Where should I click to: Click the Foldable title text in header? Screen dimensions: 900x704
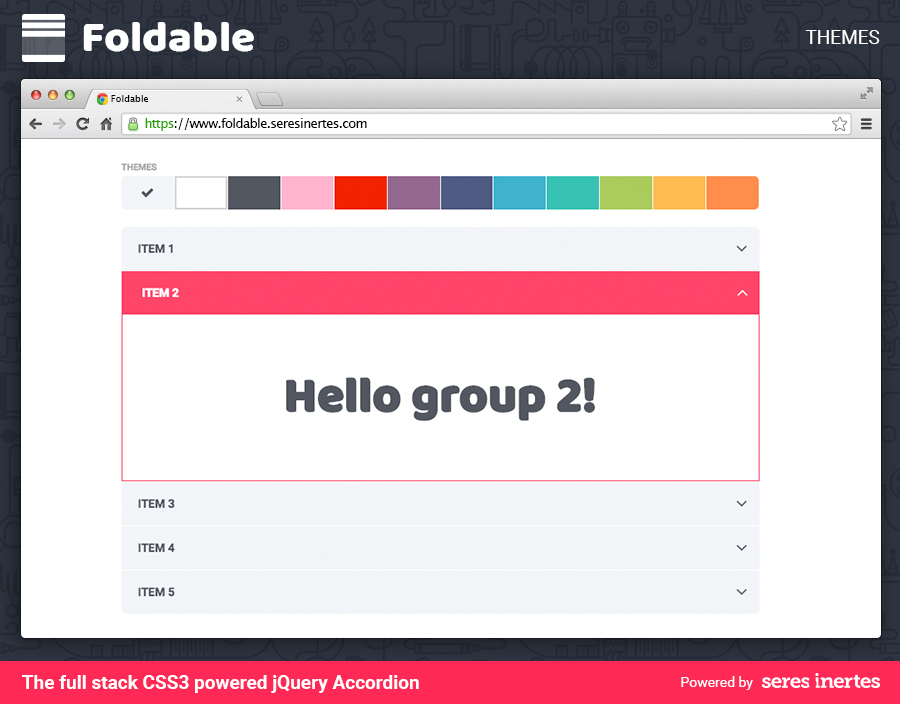tap(168, 38)
